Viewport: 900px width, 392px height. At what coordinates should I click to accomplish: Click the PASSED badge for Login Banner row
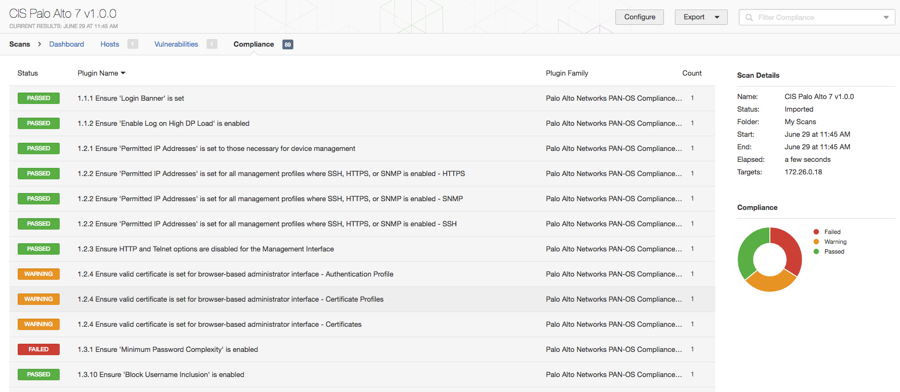pos(38,98)
